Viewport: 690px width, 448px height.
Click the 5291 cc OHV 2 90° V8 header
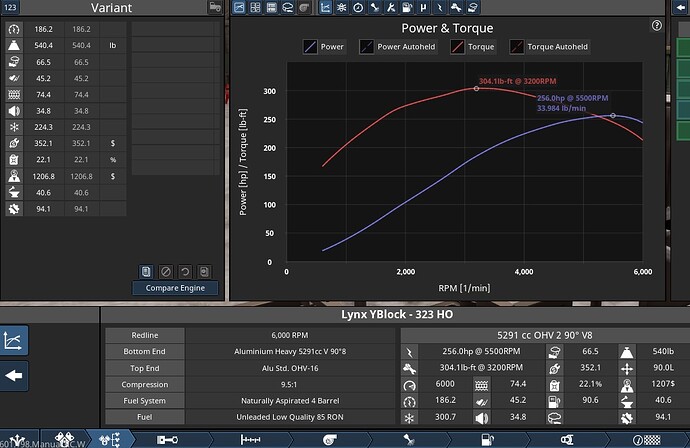click(x=545, y=335)
